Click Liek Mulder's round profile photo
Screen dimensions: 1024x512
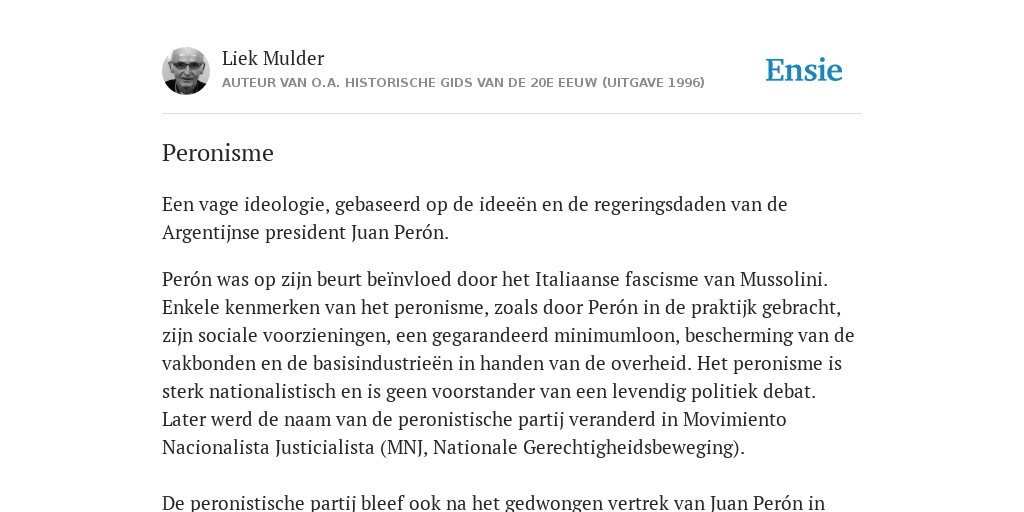[186, 71]
